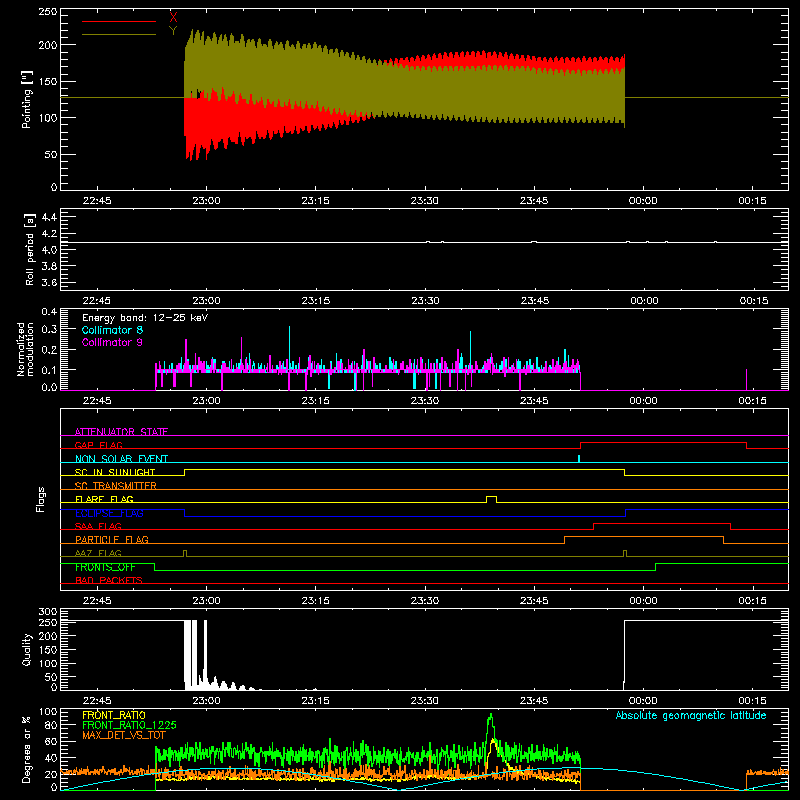This screenshot has width=800, height=800.
Task: Click 'Energy band: 12-25 keV' text
Action: coord(145,318)
